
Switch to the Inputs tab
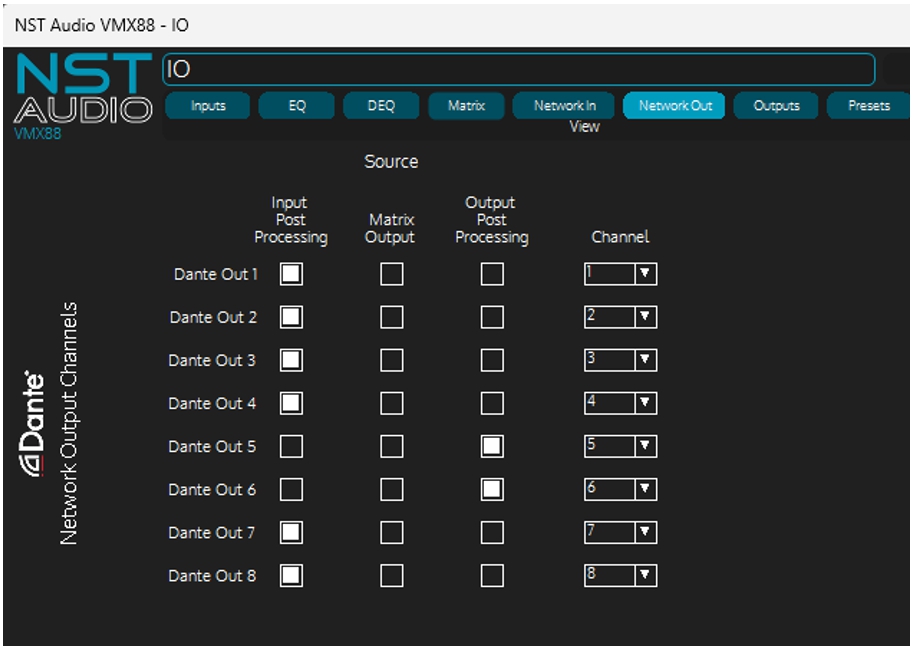(207, 106)
